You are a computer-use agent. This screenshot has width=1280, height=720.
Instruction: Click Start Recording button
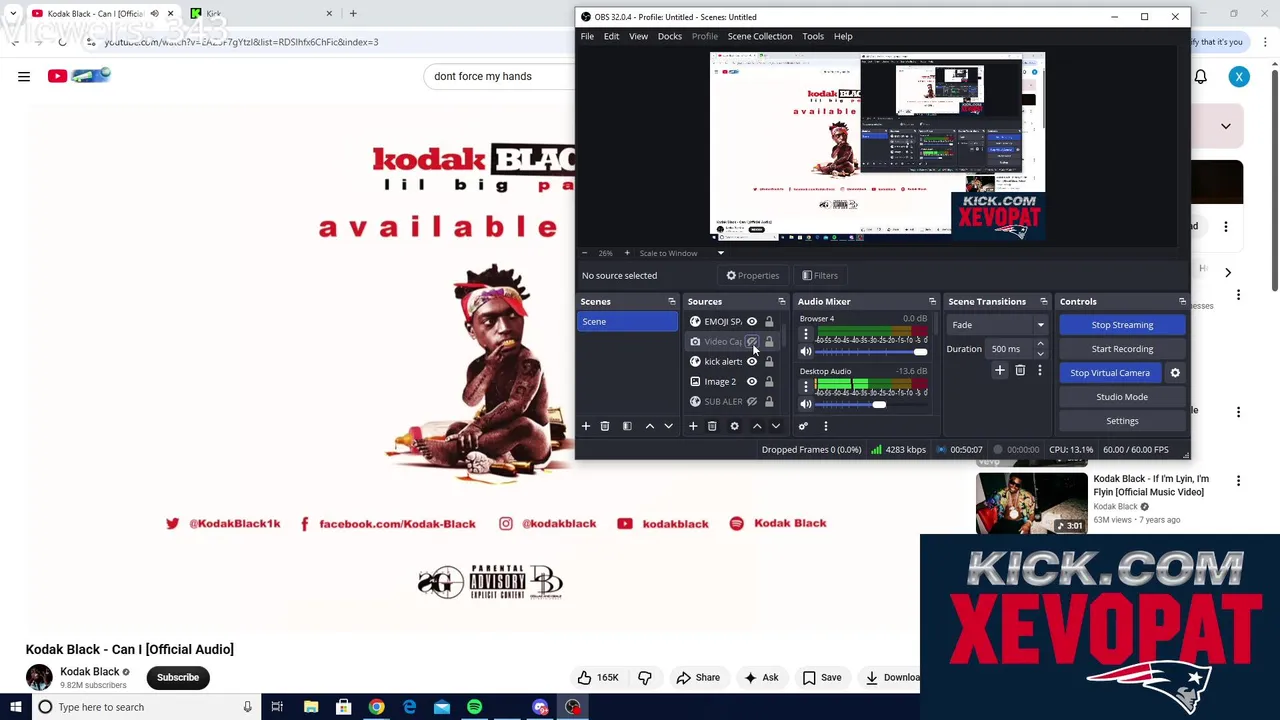pyautogui.click(x=1122, y=349)
